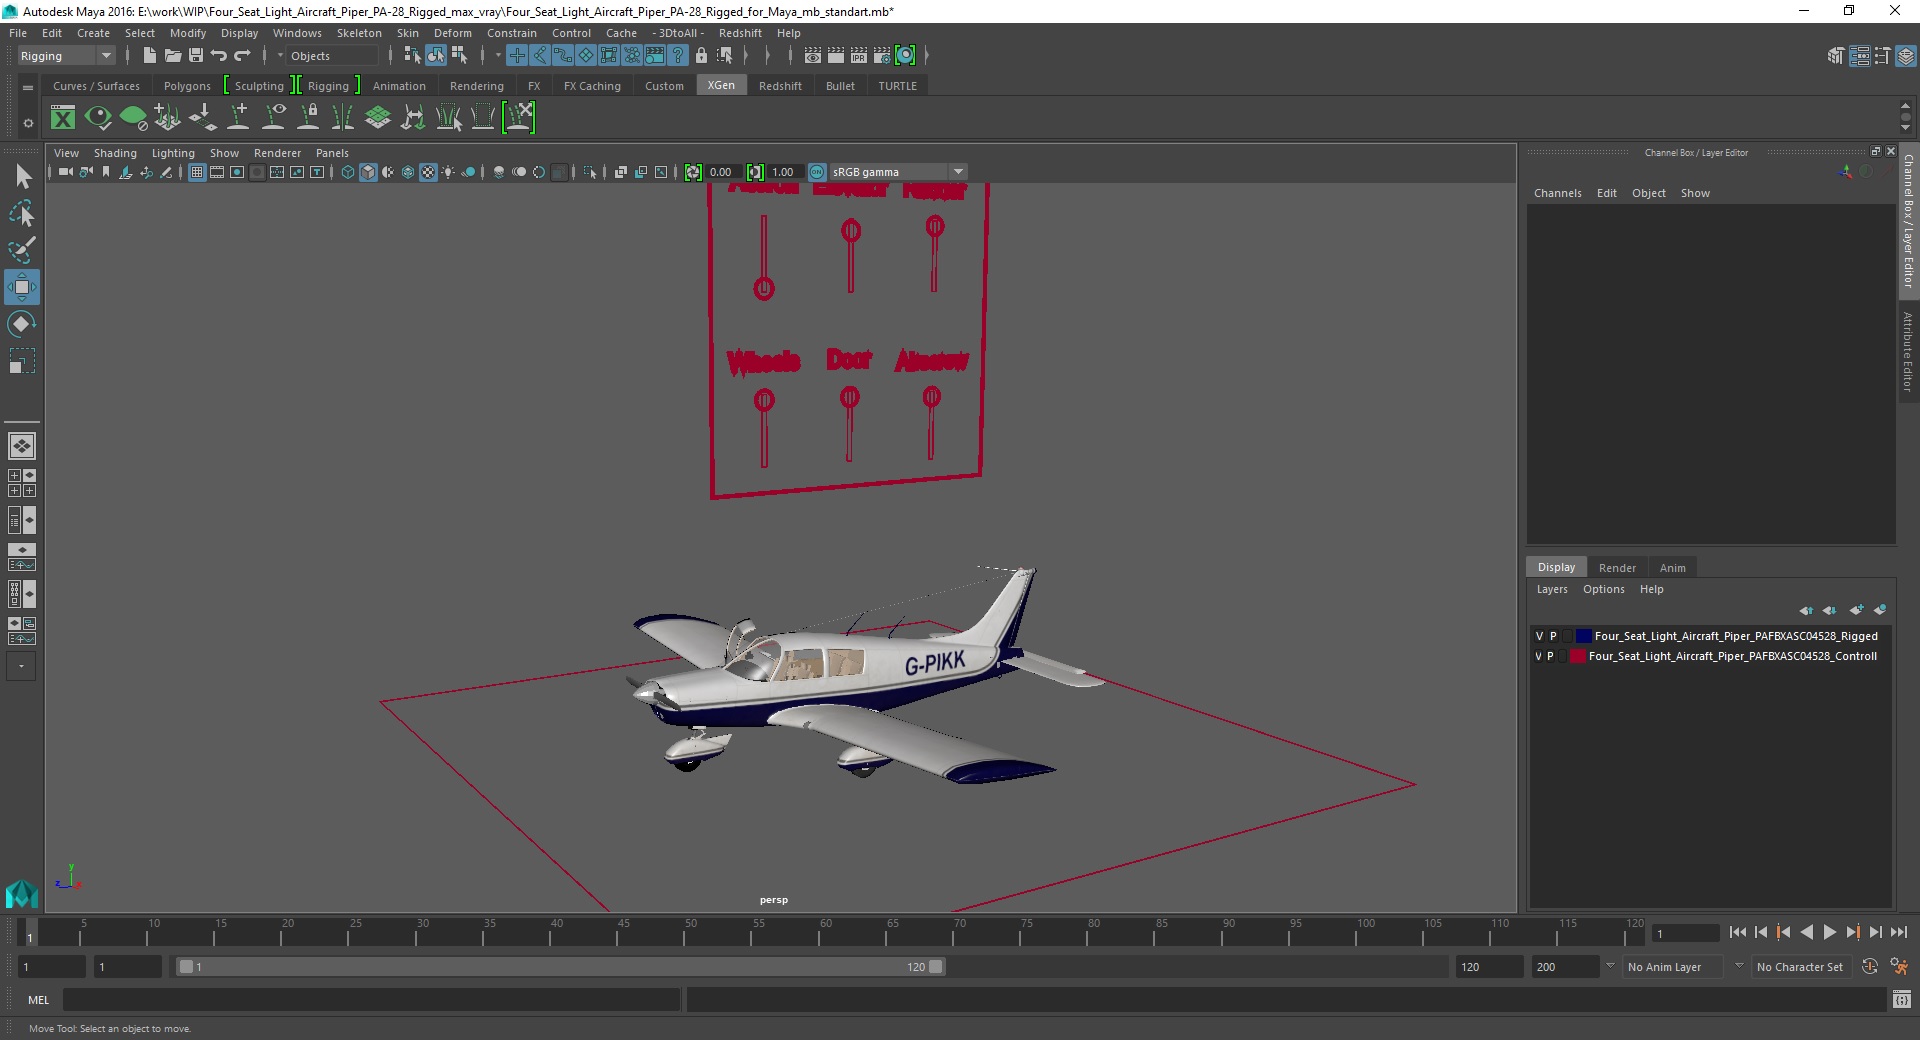Click the Controll layer red color swatch
This screenshot has width=1920, height=1040.
click(1578, 656)
